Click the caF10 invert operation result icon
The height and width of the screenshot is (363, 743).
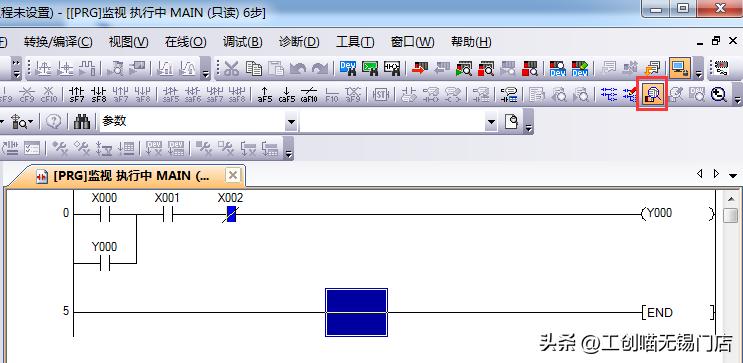pyautogui.click(x=309, y=94)
